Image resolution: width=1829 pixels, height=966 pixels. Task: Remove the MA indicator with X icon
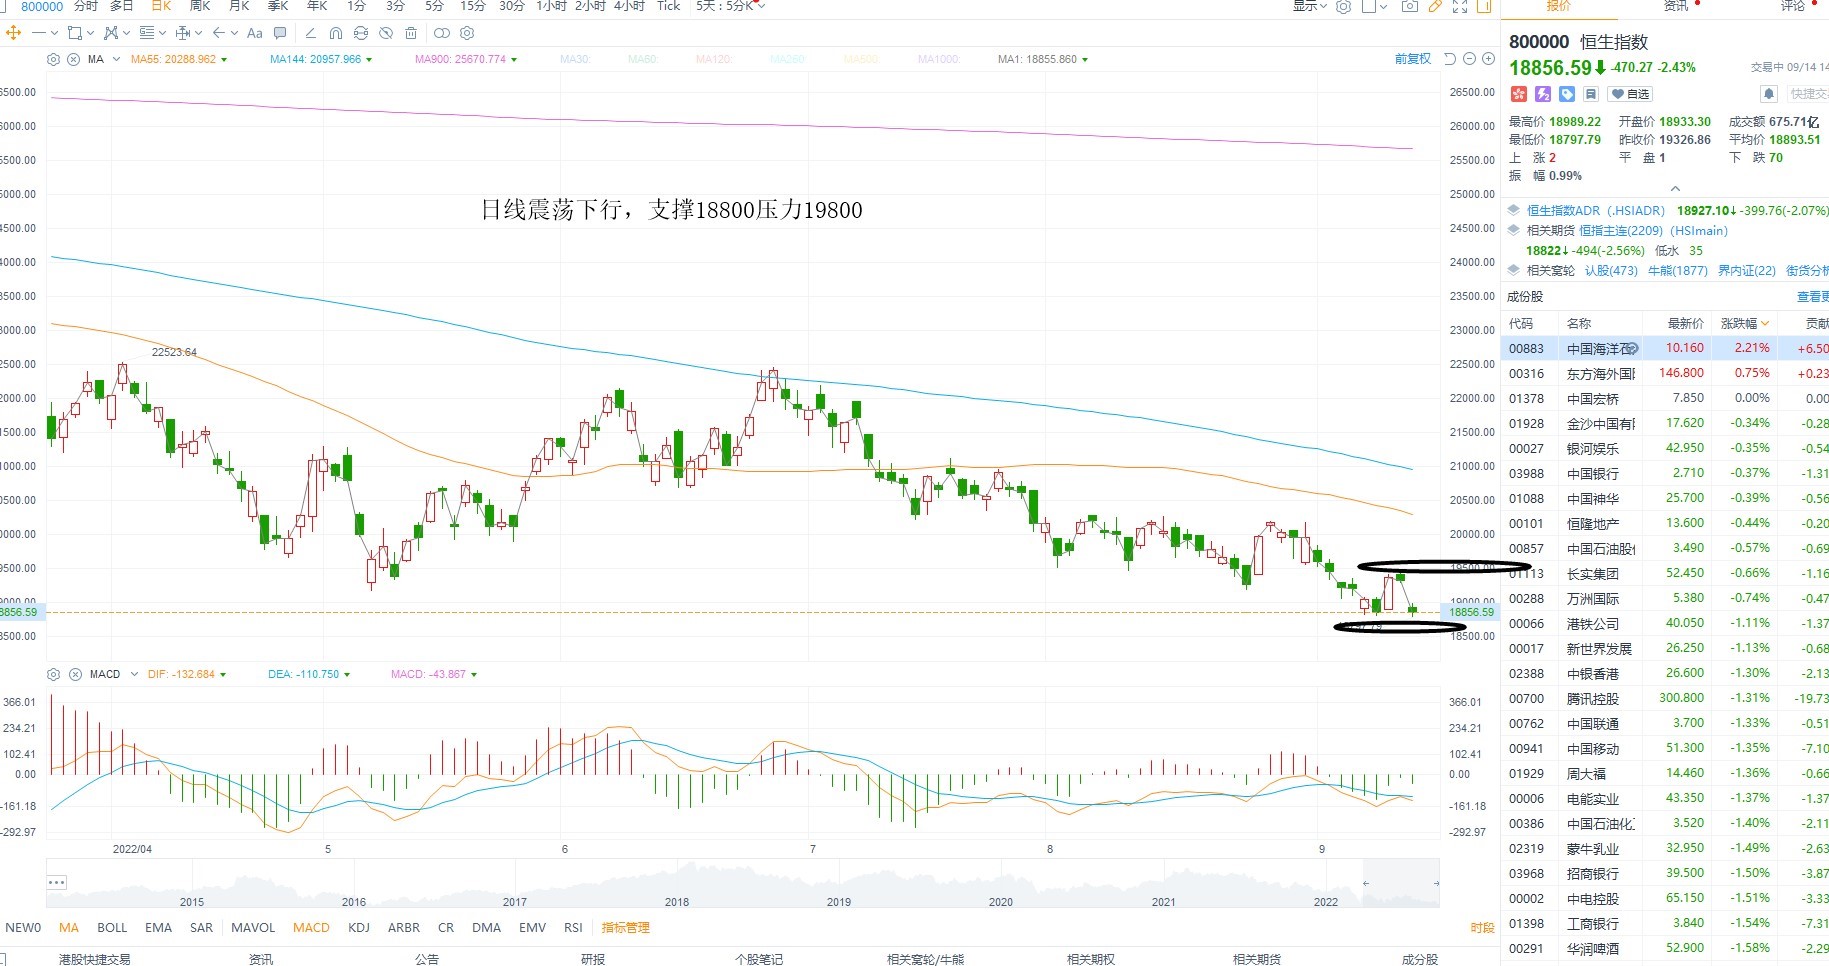pos(73,59)
